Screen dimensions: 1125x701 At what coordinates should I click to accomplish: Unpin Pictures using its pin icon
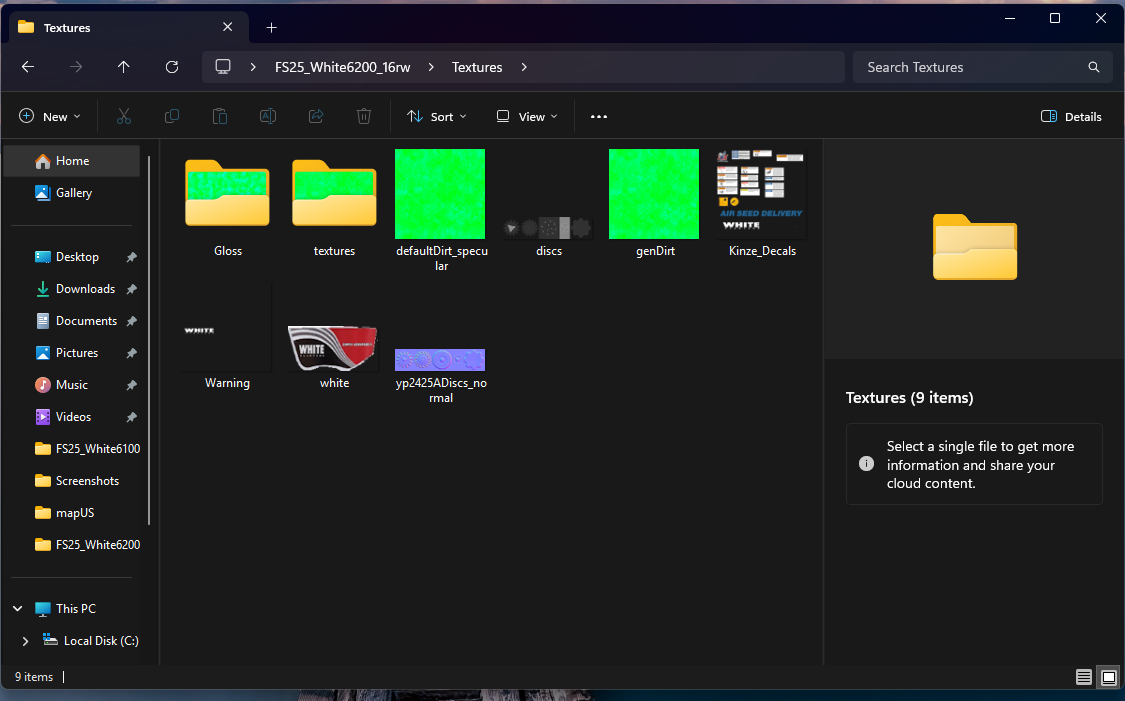[x=131, y=353]
